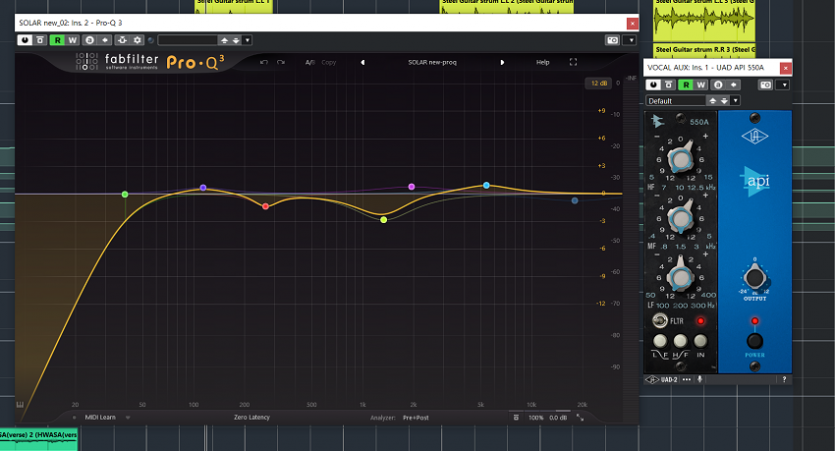Bypass the UAD API 550A plugin with power button
This screenshot has width=835, height=451.
tap(653, 85)
